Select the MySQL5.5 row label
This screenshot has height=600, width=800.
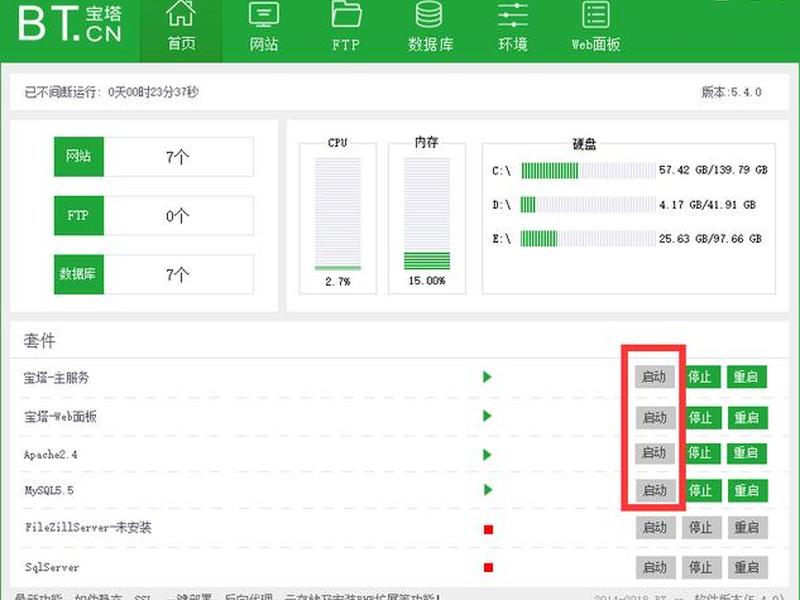point(49,490)
